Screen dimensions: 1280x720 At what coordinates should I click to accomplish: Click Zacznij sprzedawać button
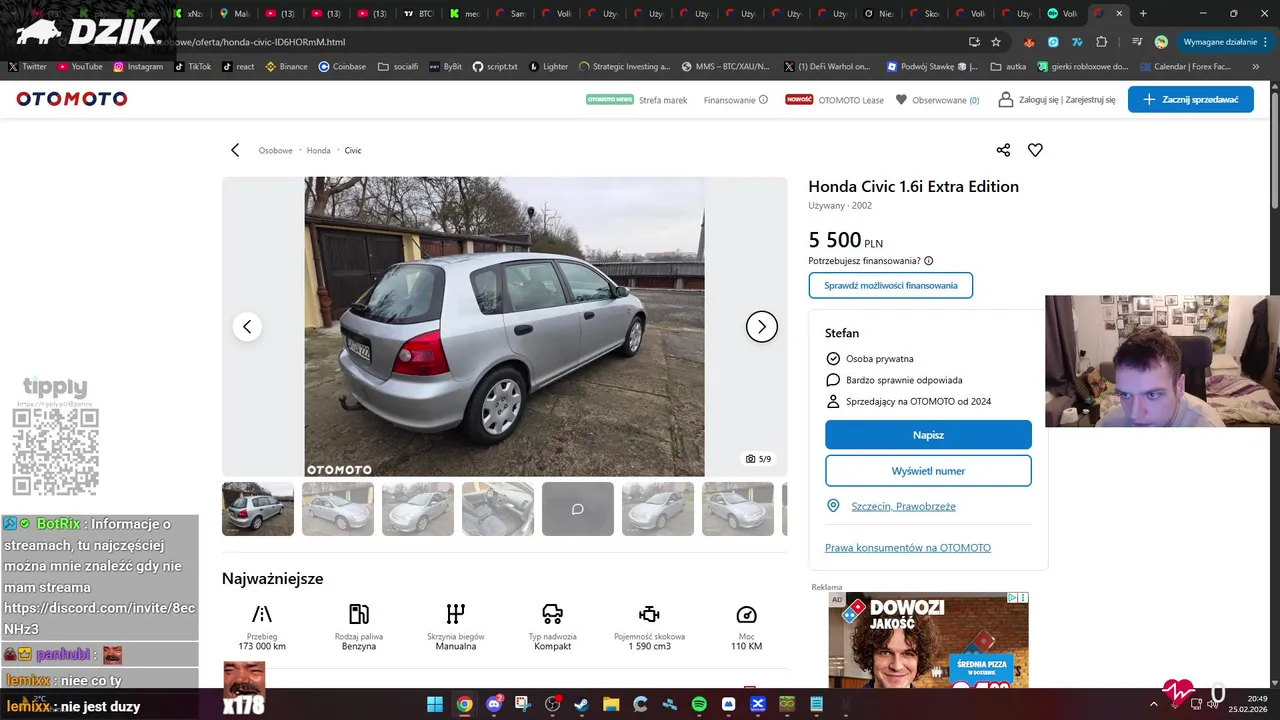coord(1191,99)
